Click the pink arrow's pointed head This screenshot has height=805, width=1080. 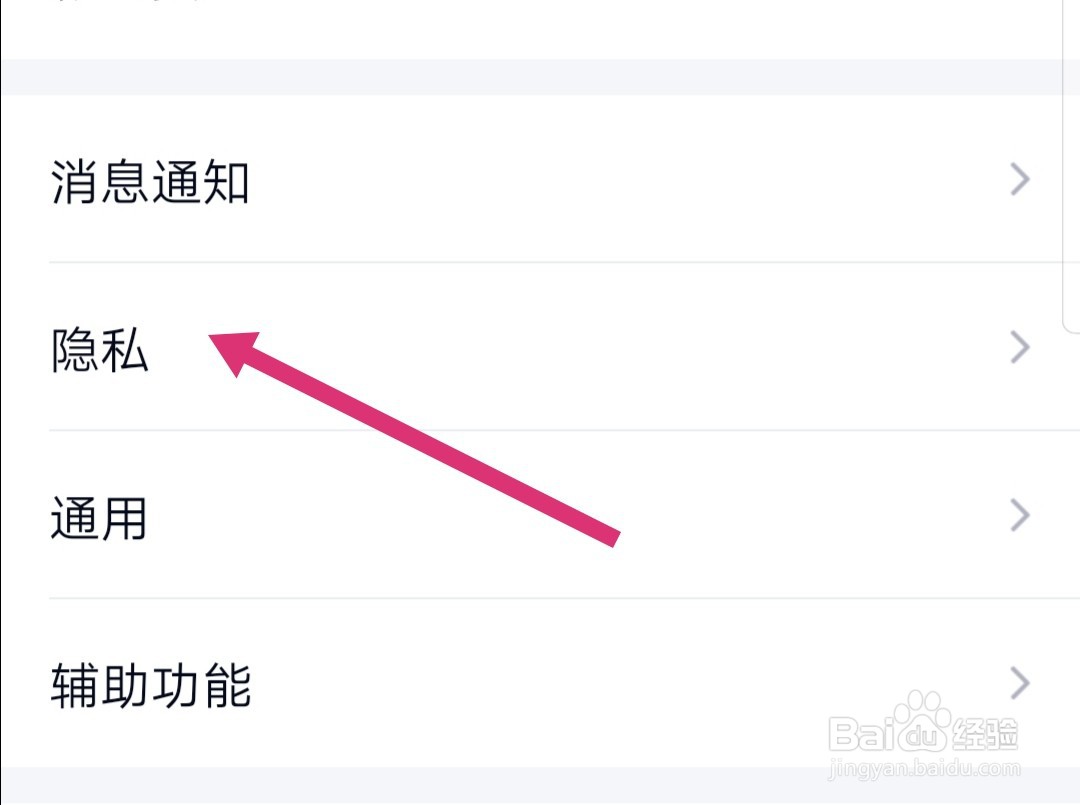click(233, 349)
